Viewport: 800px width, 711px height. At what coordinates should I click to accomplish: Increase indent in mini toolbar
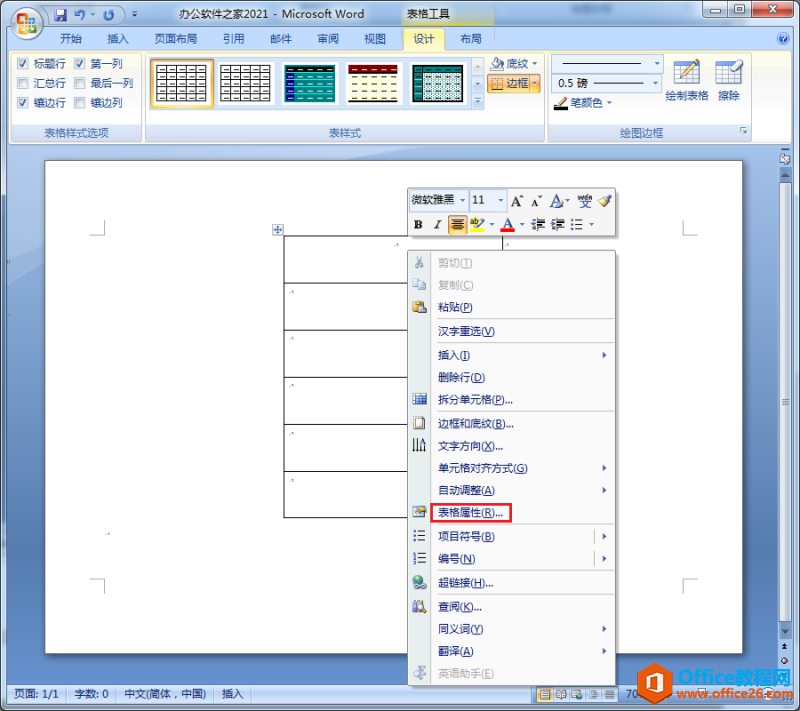click(x=557, y=224)
